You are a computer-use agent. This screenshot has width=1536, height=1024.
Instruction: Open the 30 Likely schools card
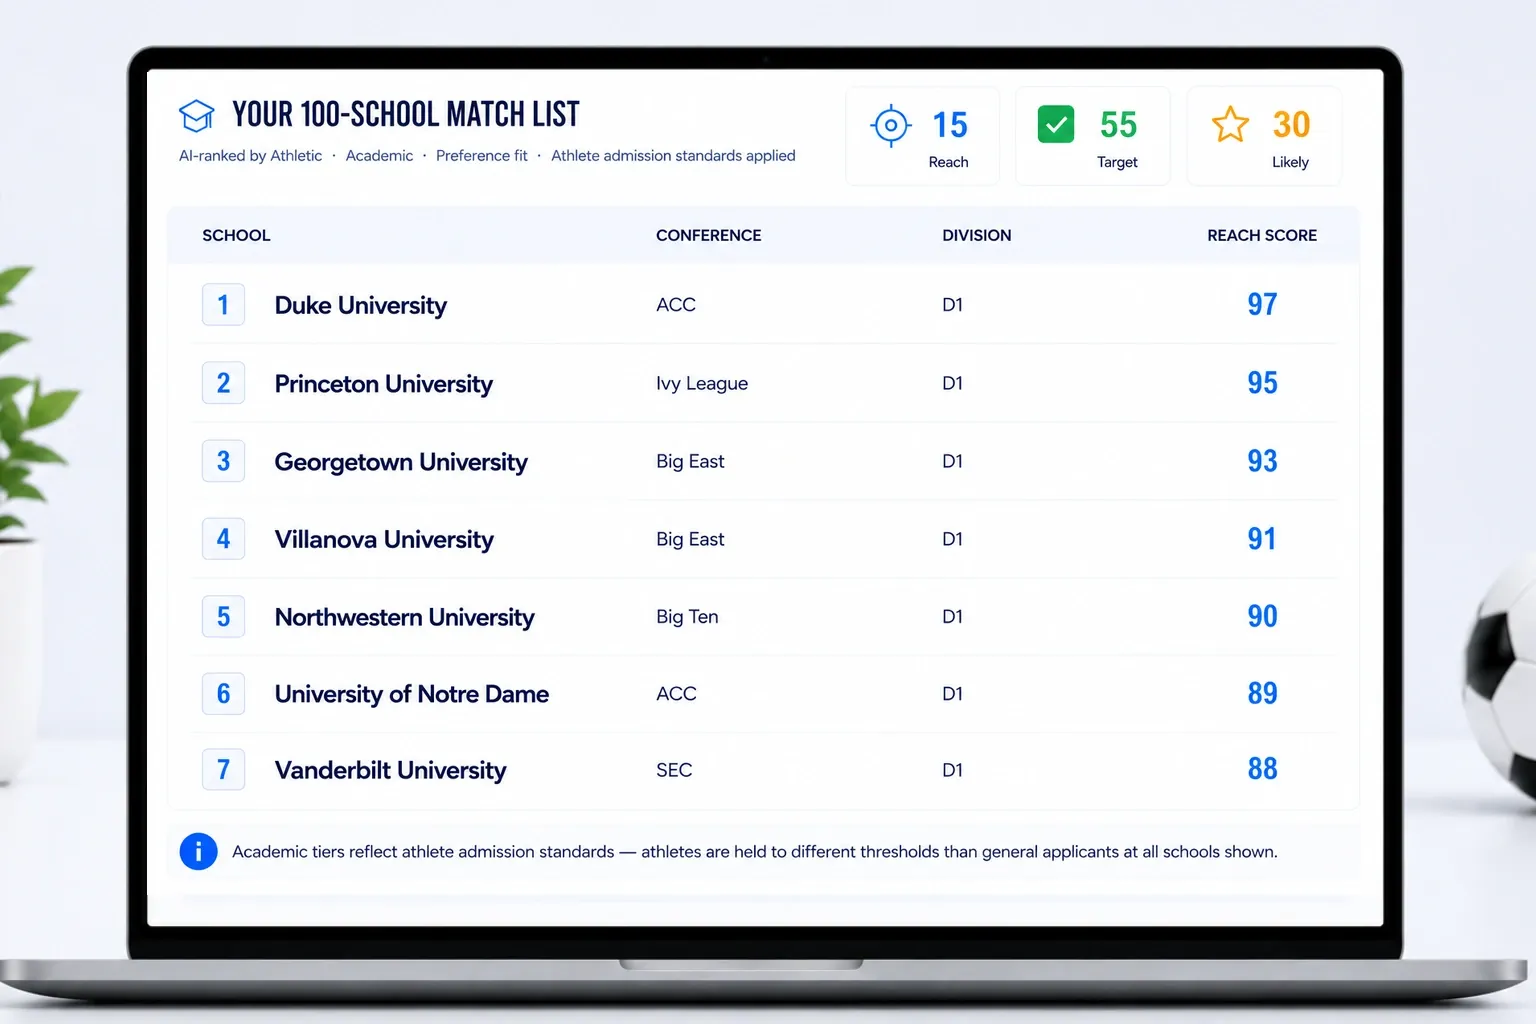[1264, 136]
